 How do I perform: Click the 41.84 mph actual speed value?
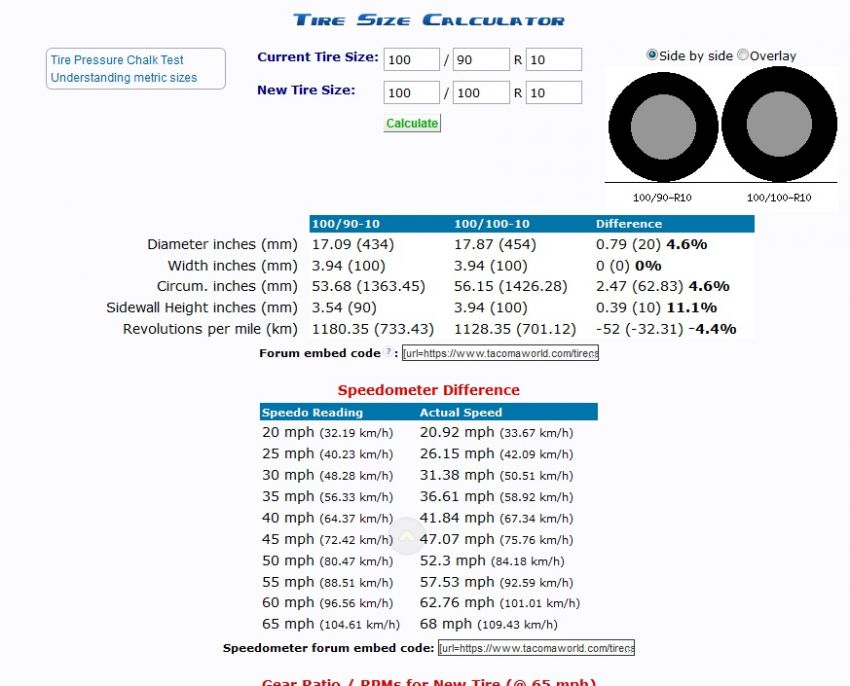497,518
